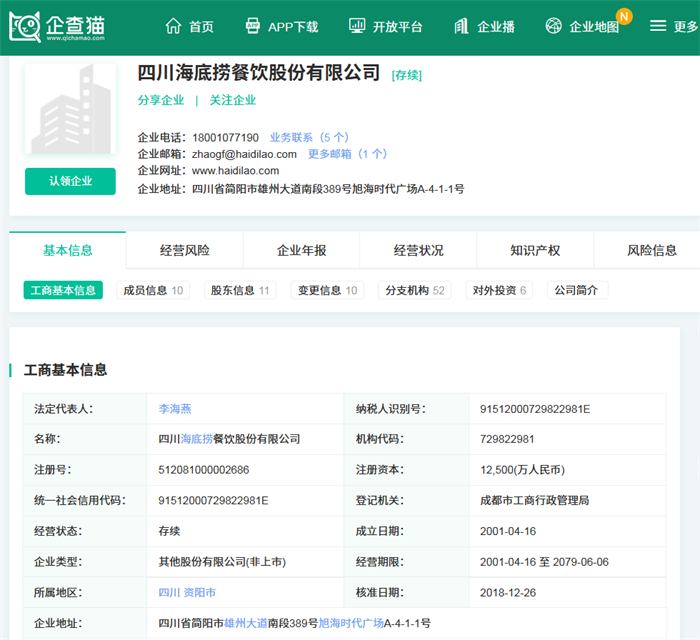Click email zhaogf@haidilao.com
Image resolution: width=700 pixels, height=640 pixels.
pos(244,154)
